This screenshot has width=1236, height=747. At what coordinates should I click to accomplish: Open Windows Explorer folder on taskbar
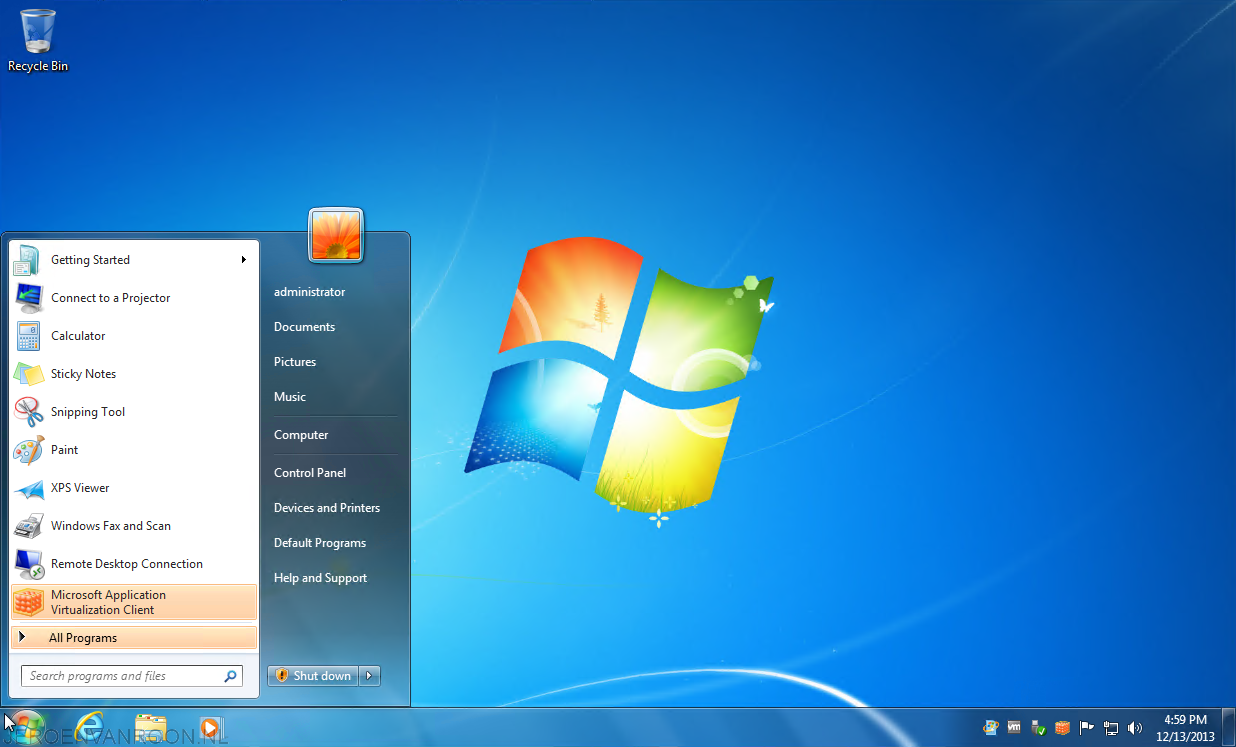tap(151, 728)
